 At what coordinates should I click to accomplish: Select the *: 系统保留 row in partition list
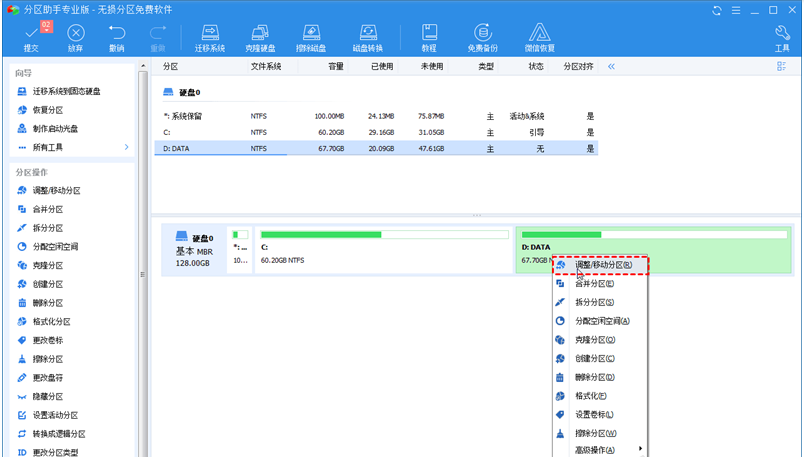point(376,116)
